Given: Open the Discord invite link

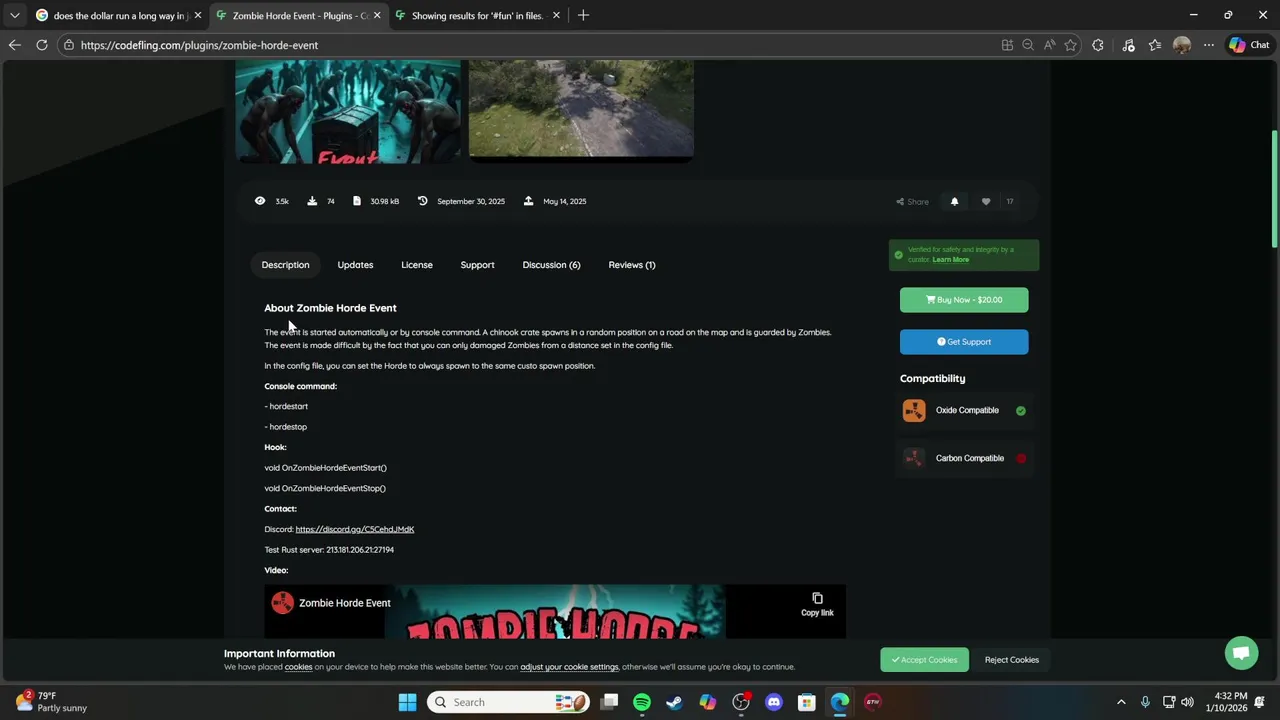Looking at the screenshot, I should 355,529.
